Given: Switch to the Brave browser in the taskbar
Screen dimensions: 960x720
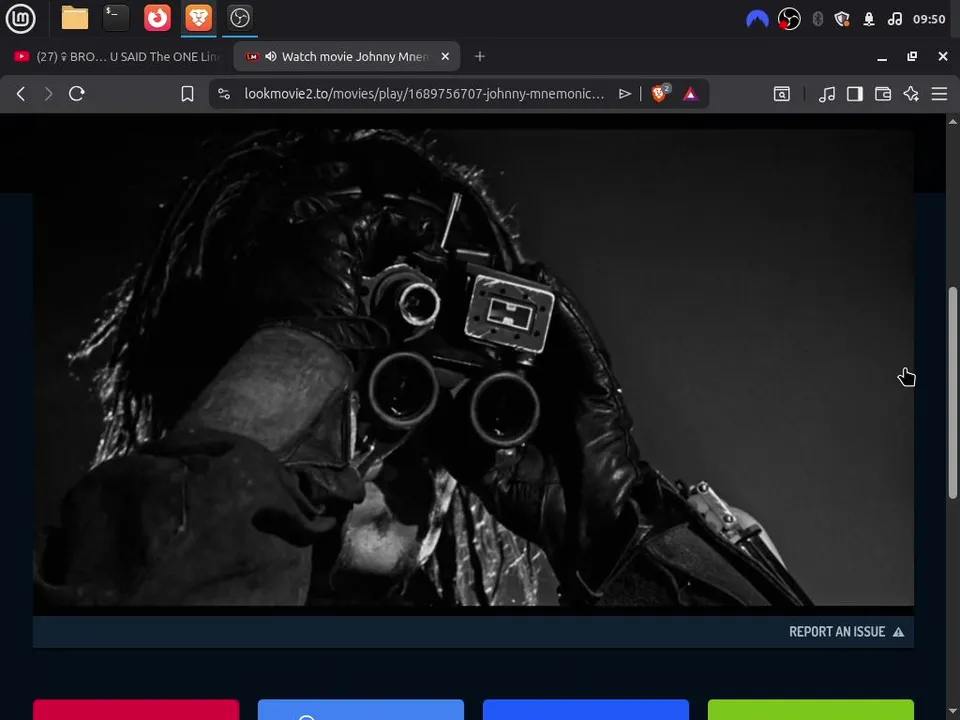Looking at the screenshot, I should 198,18.
